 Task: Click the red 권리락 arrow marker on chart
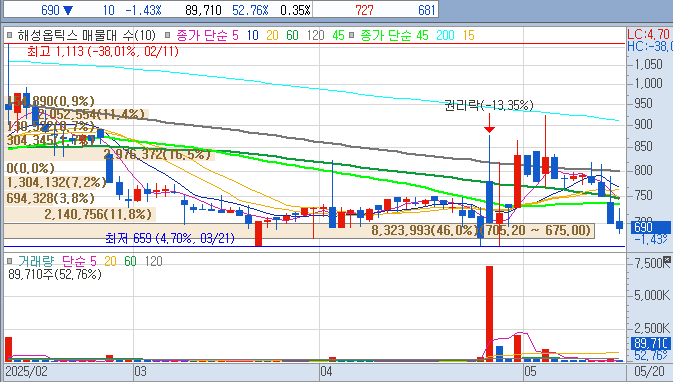pos(489,123)
